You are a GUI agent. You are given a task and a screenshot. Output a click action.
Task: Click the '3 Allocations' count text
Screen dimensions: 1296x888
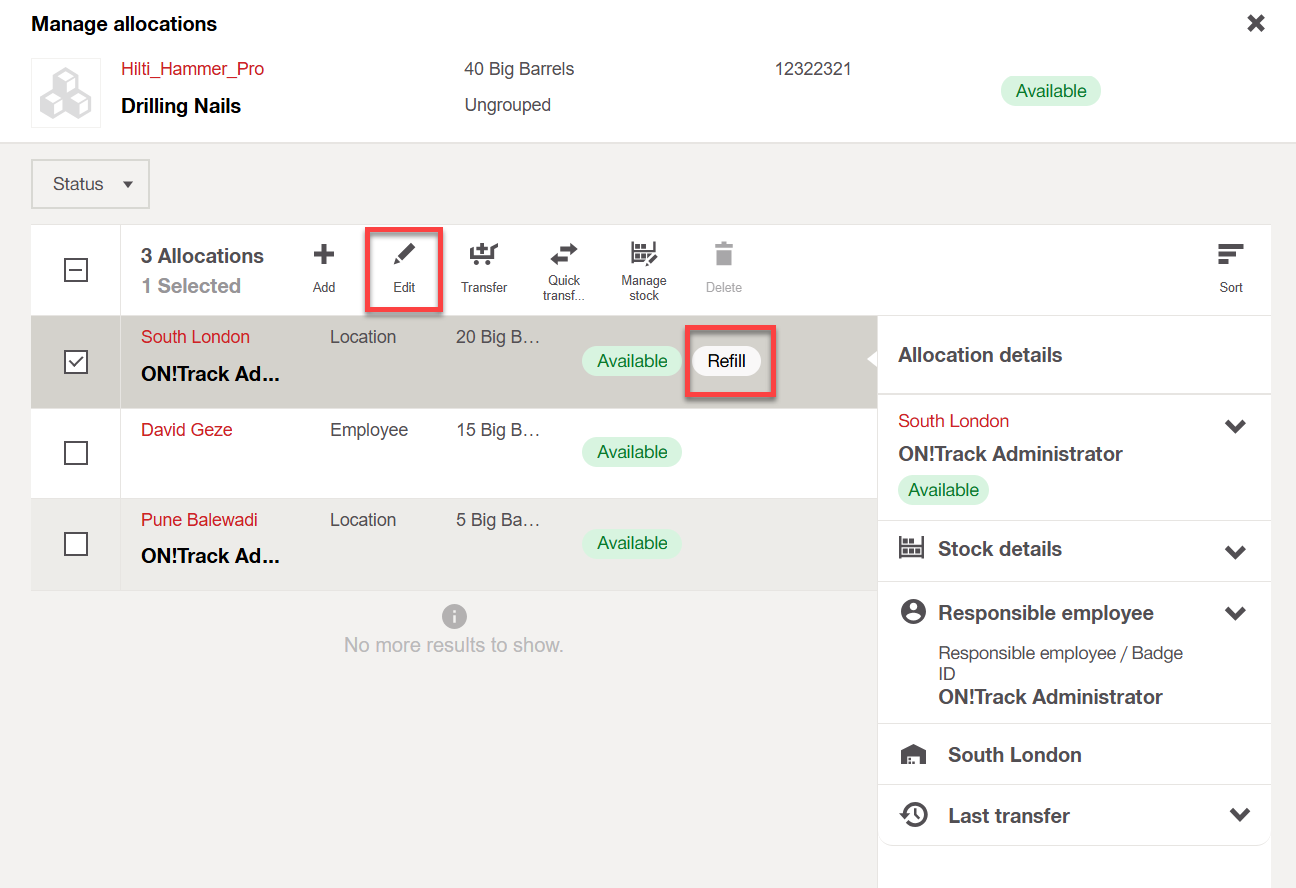203,256
